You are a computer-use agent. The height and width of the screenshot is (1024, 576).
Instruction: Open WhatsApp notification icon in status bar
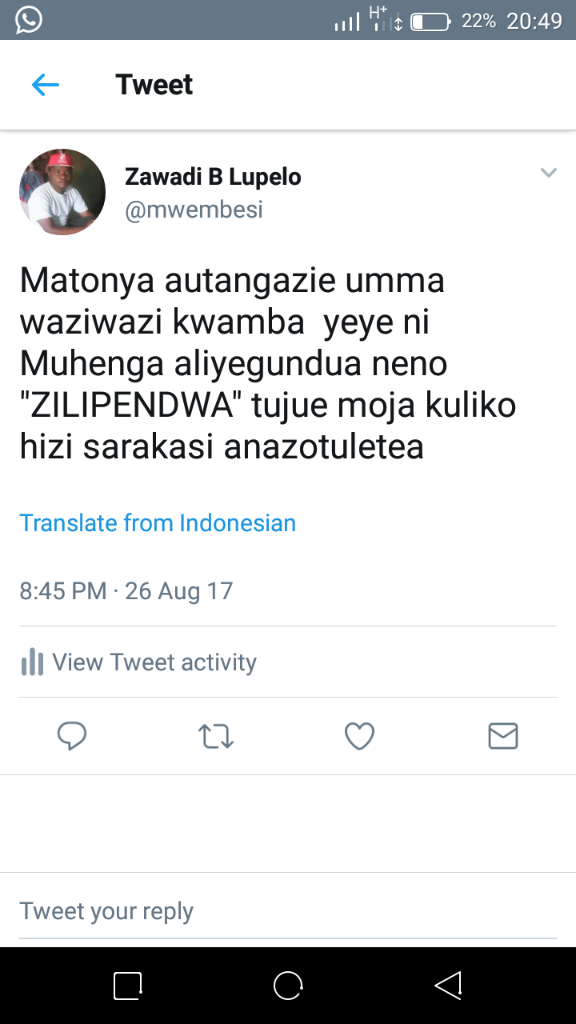(29, 20)
